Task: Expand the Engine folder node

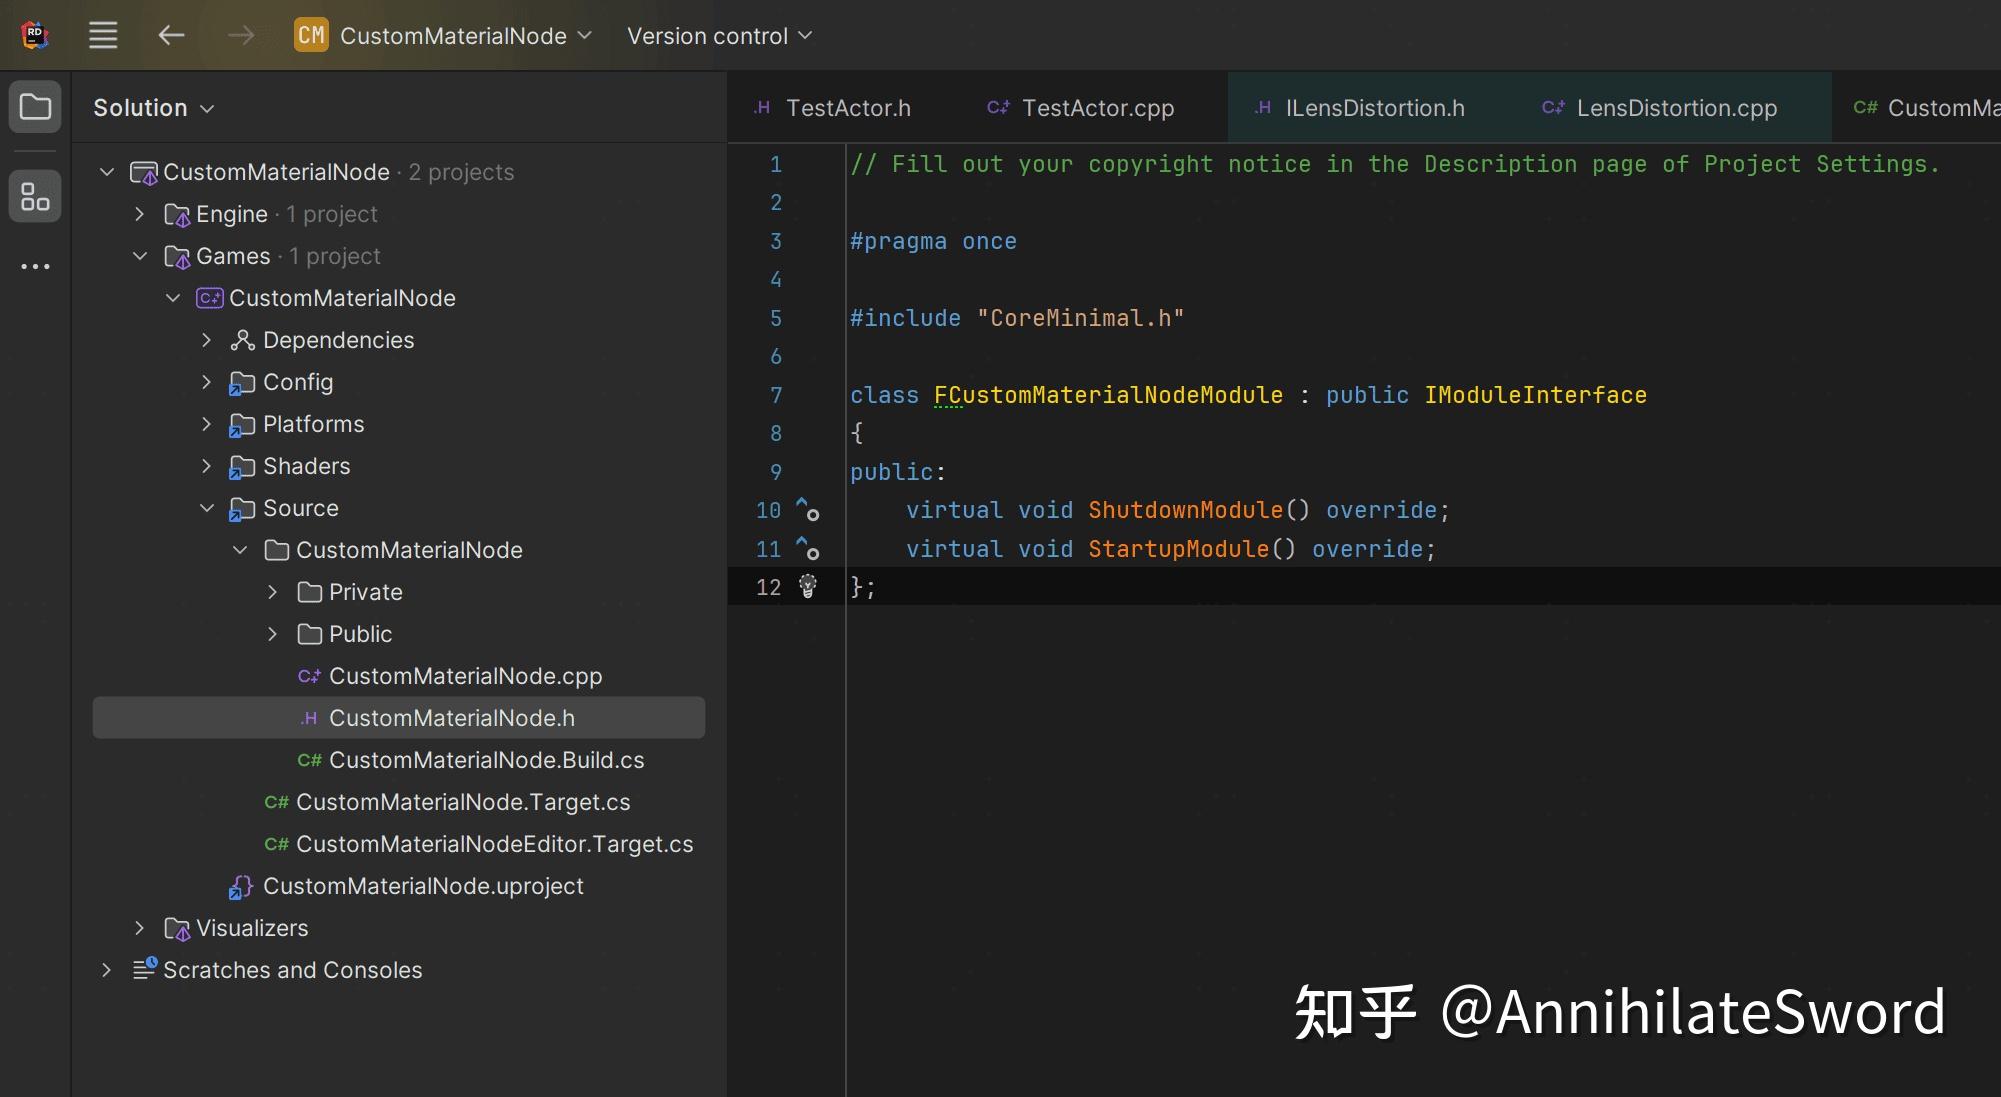Action: [140, 214]
